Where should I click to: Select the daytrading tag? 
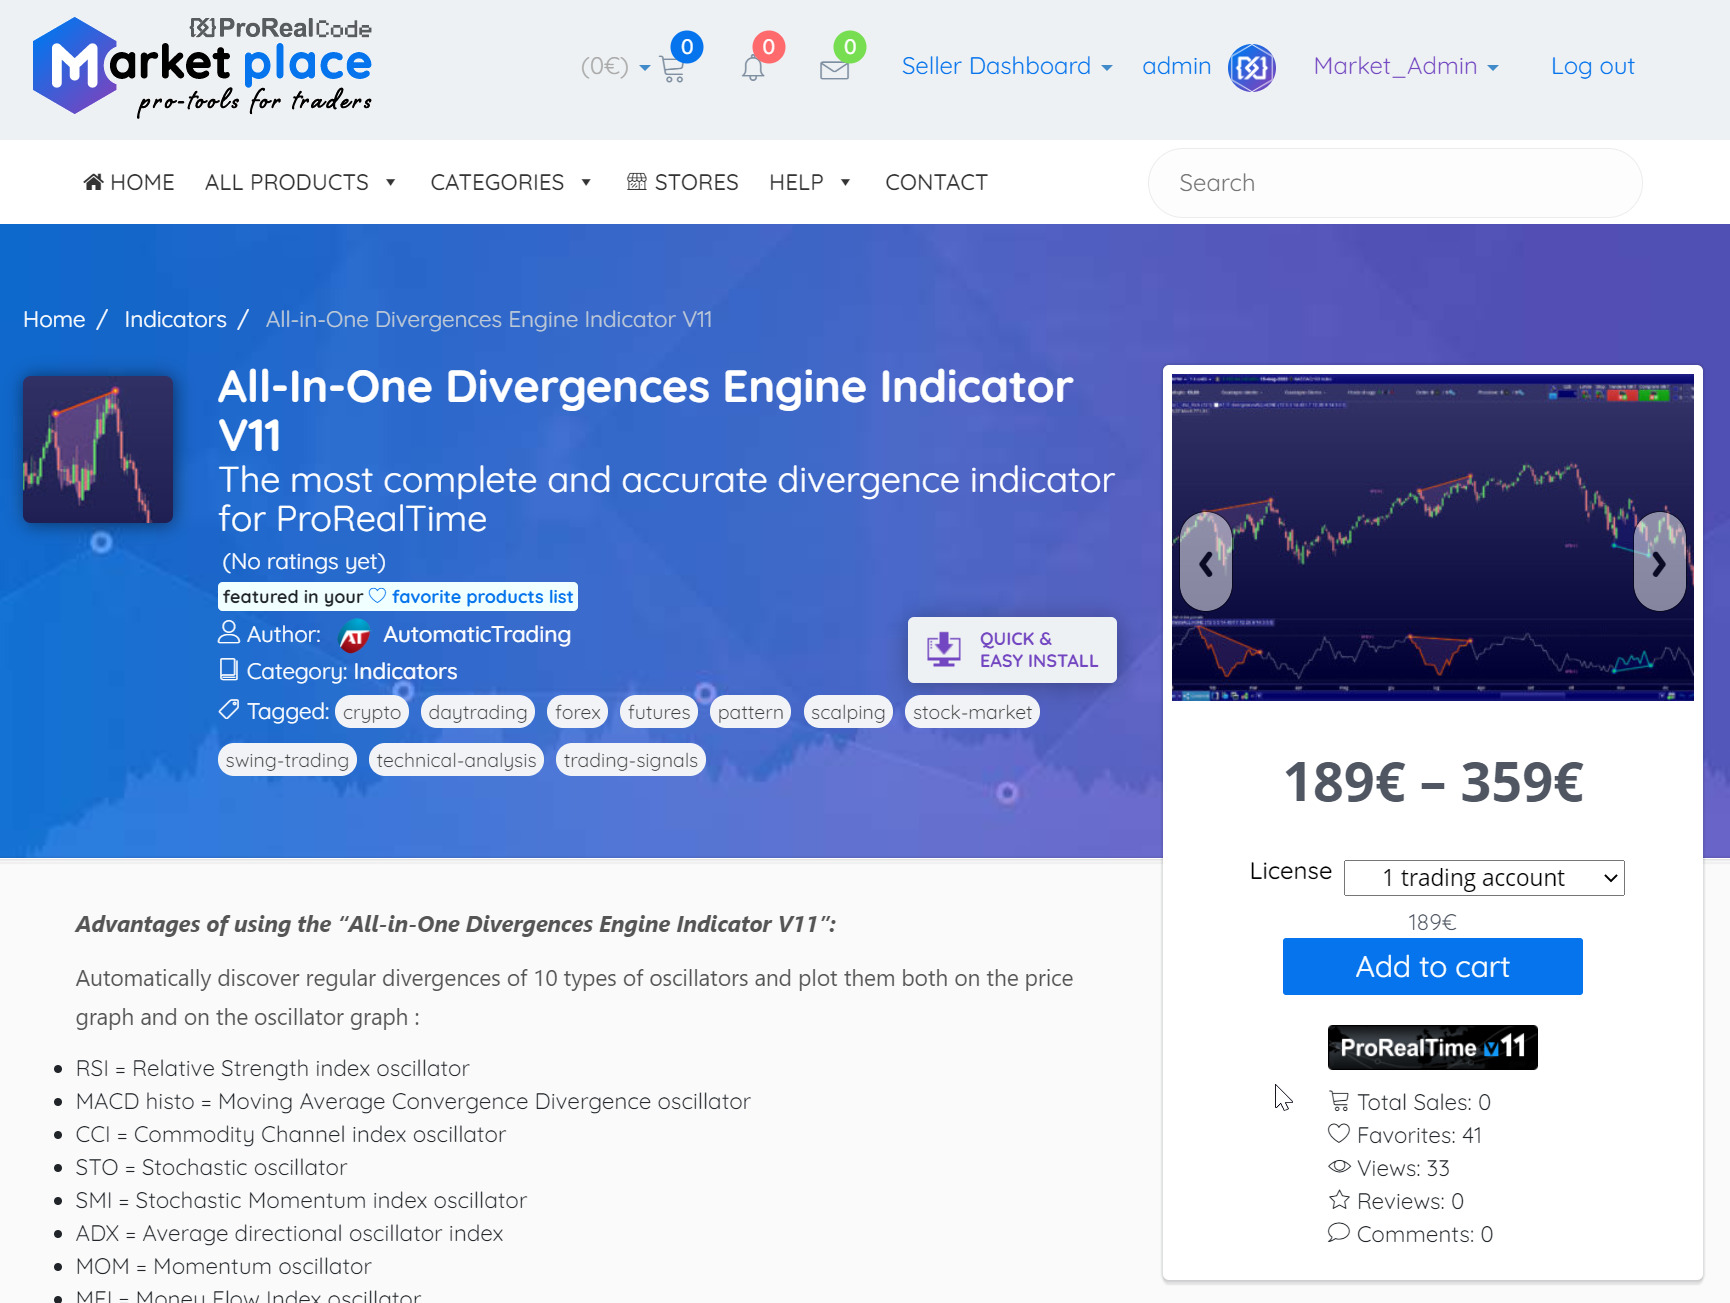[477, 712]
